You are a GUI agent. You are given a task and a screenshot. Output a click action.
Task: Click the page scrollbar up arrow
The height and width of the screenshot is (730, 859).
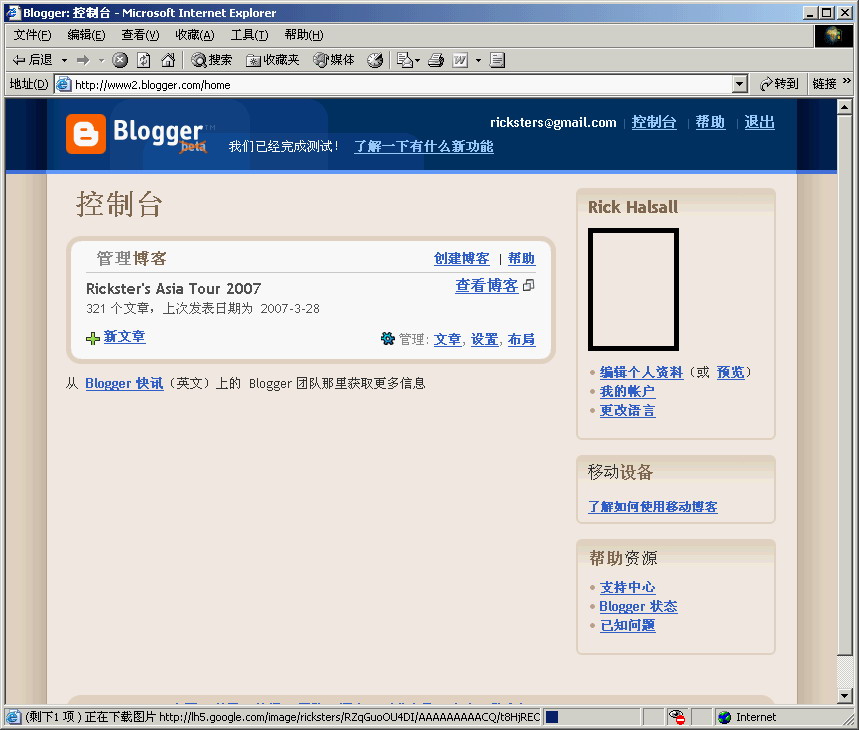click(845, 107)
